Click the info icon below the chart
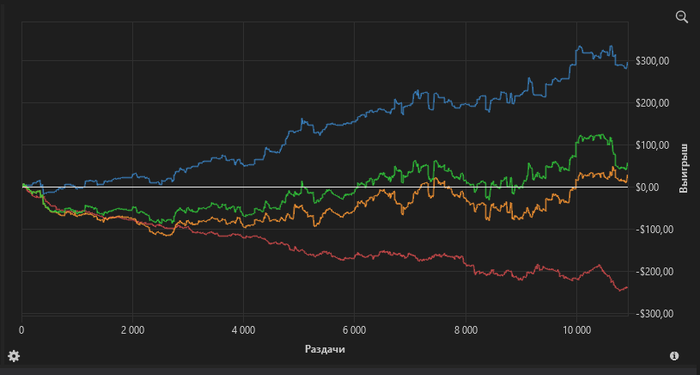Viewport: 700px width, 375px height. pyautogui.click(x=674, y=356)
